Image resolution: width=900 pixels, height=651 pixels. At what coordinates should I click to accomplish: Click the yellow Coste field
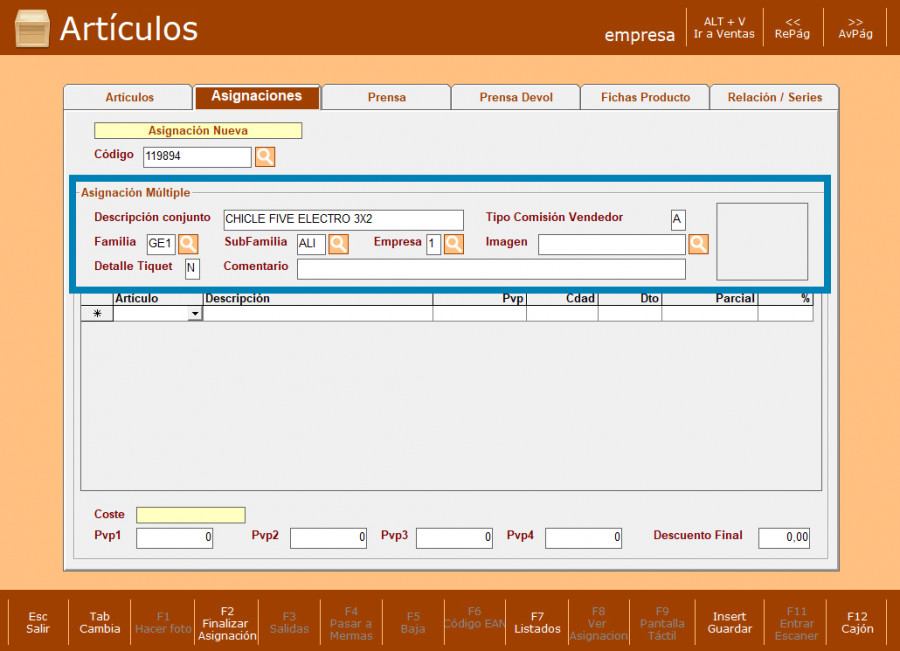point(190,515)
